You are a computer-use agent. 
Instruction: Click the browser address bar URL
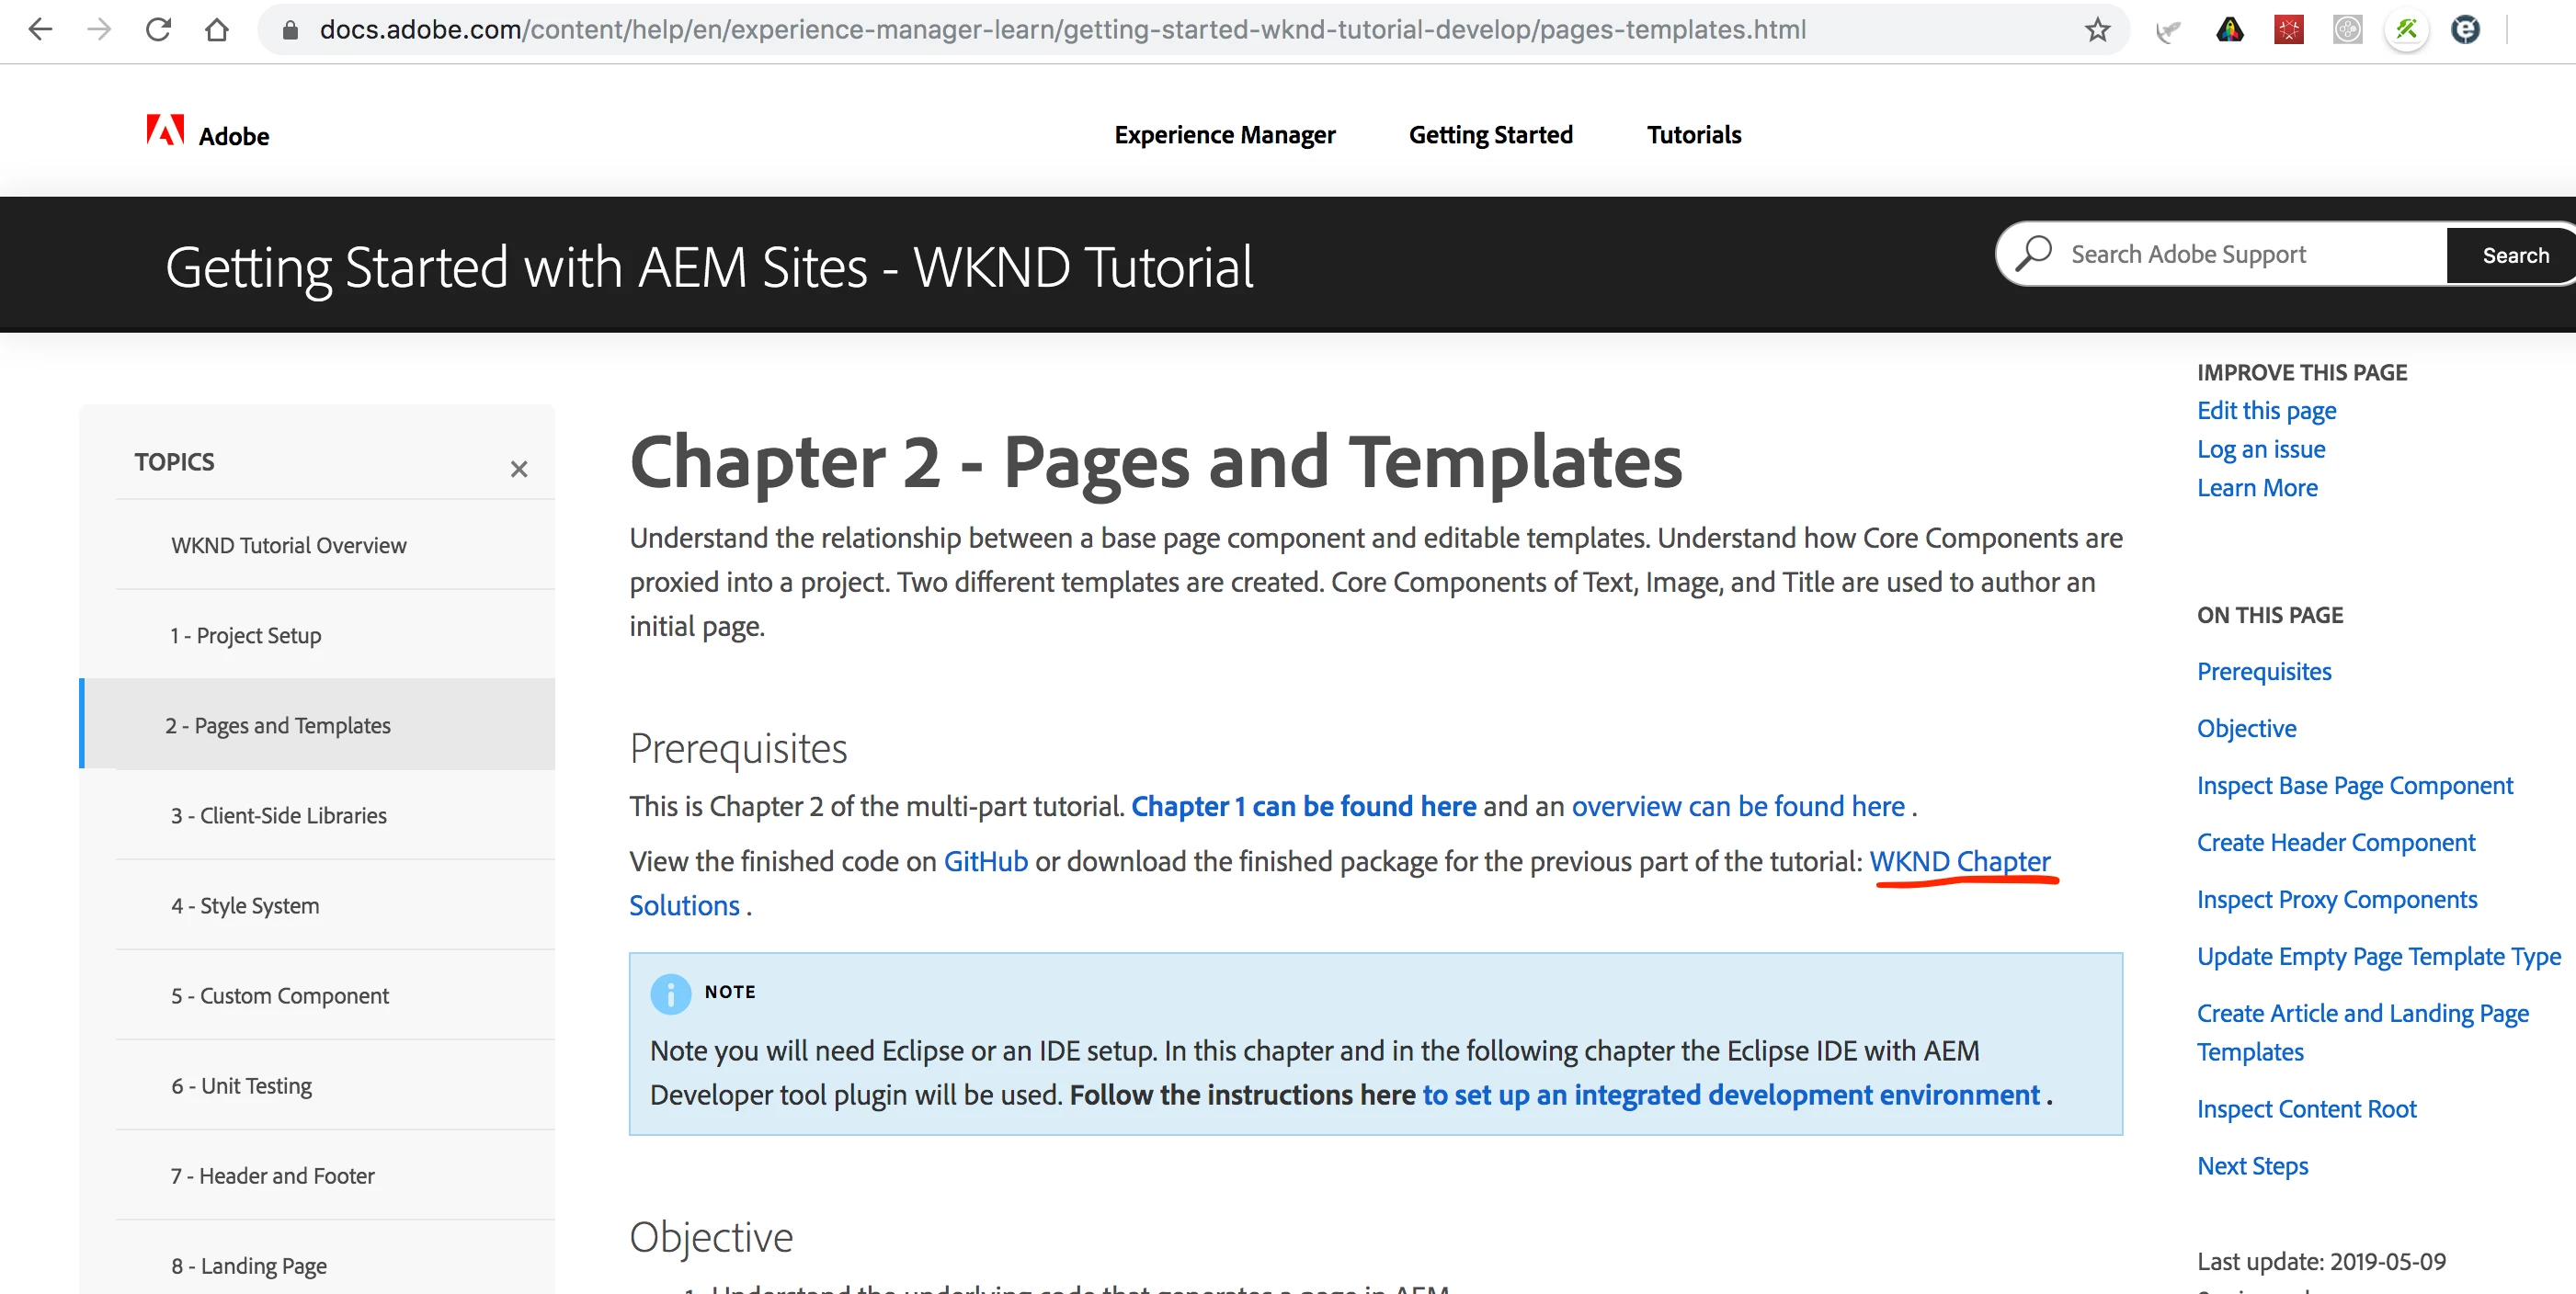pyautogui.click(x=1060, y=29)
